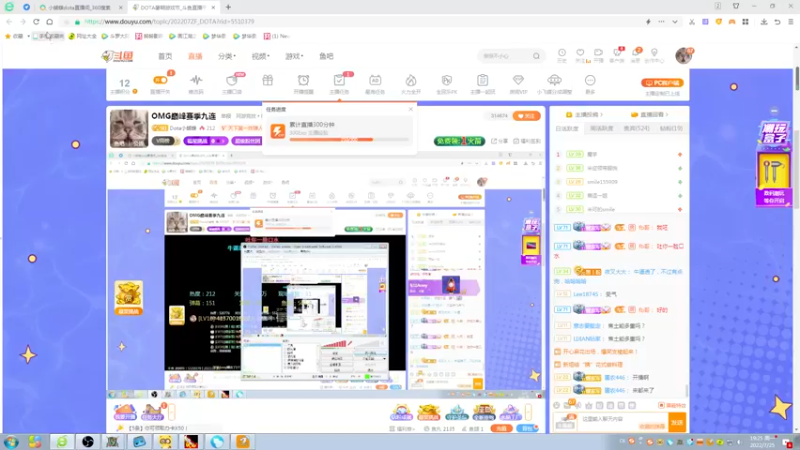Open the 首页 home menu item
800x450 pixels.
pyautogui.click(x=165, y=56)
